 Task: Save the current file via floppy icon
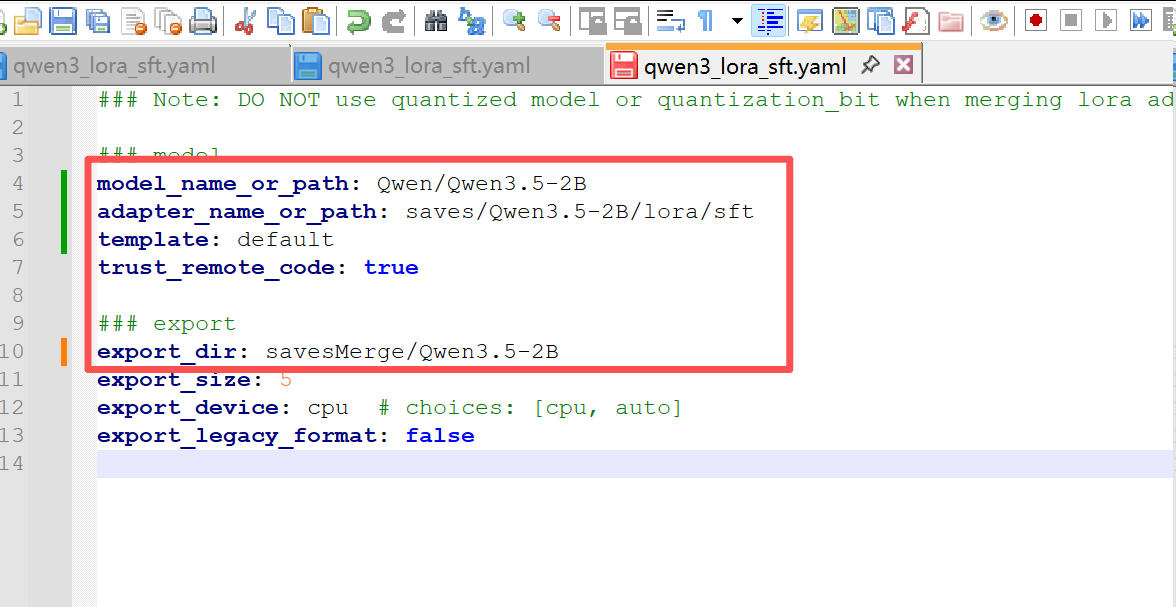coord(63,20)
